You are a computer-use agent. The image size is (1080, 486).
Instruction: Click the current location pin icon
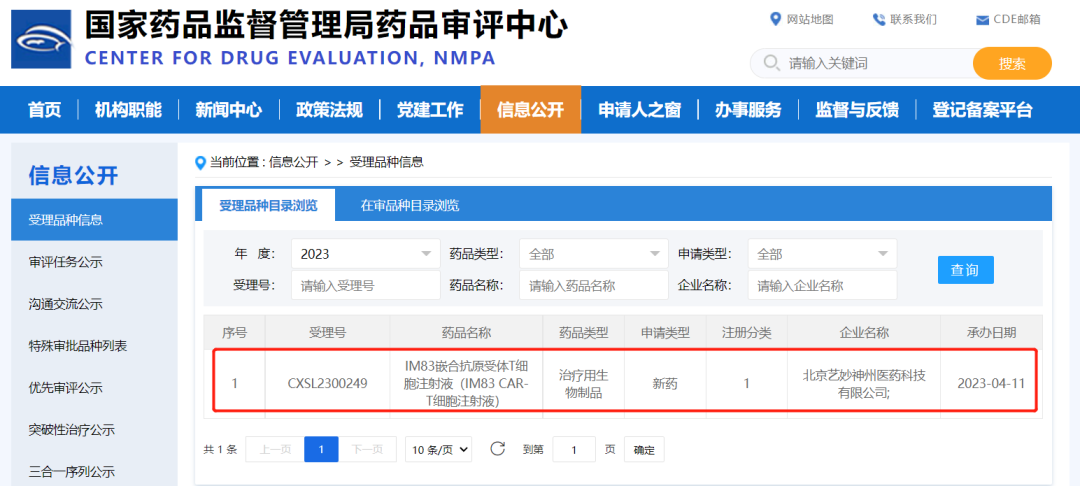tap(200, 163)
